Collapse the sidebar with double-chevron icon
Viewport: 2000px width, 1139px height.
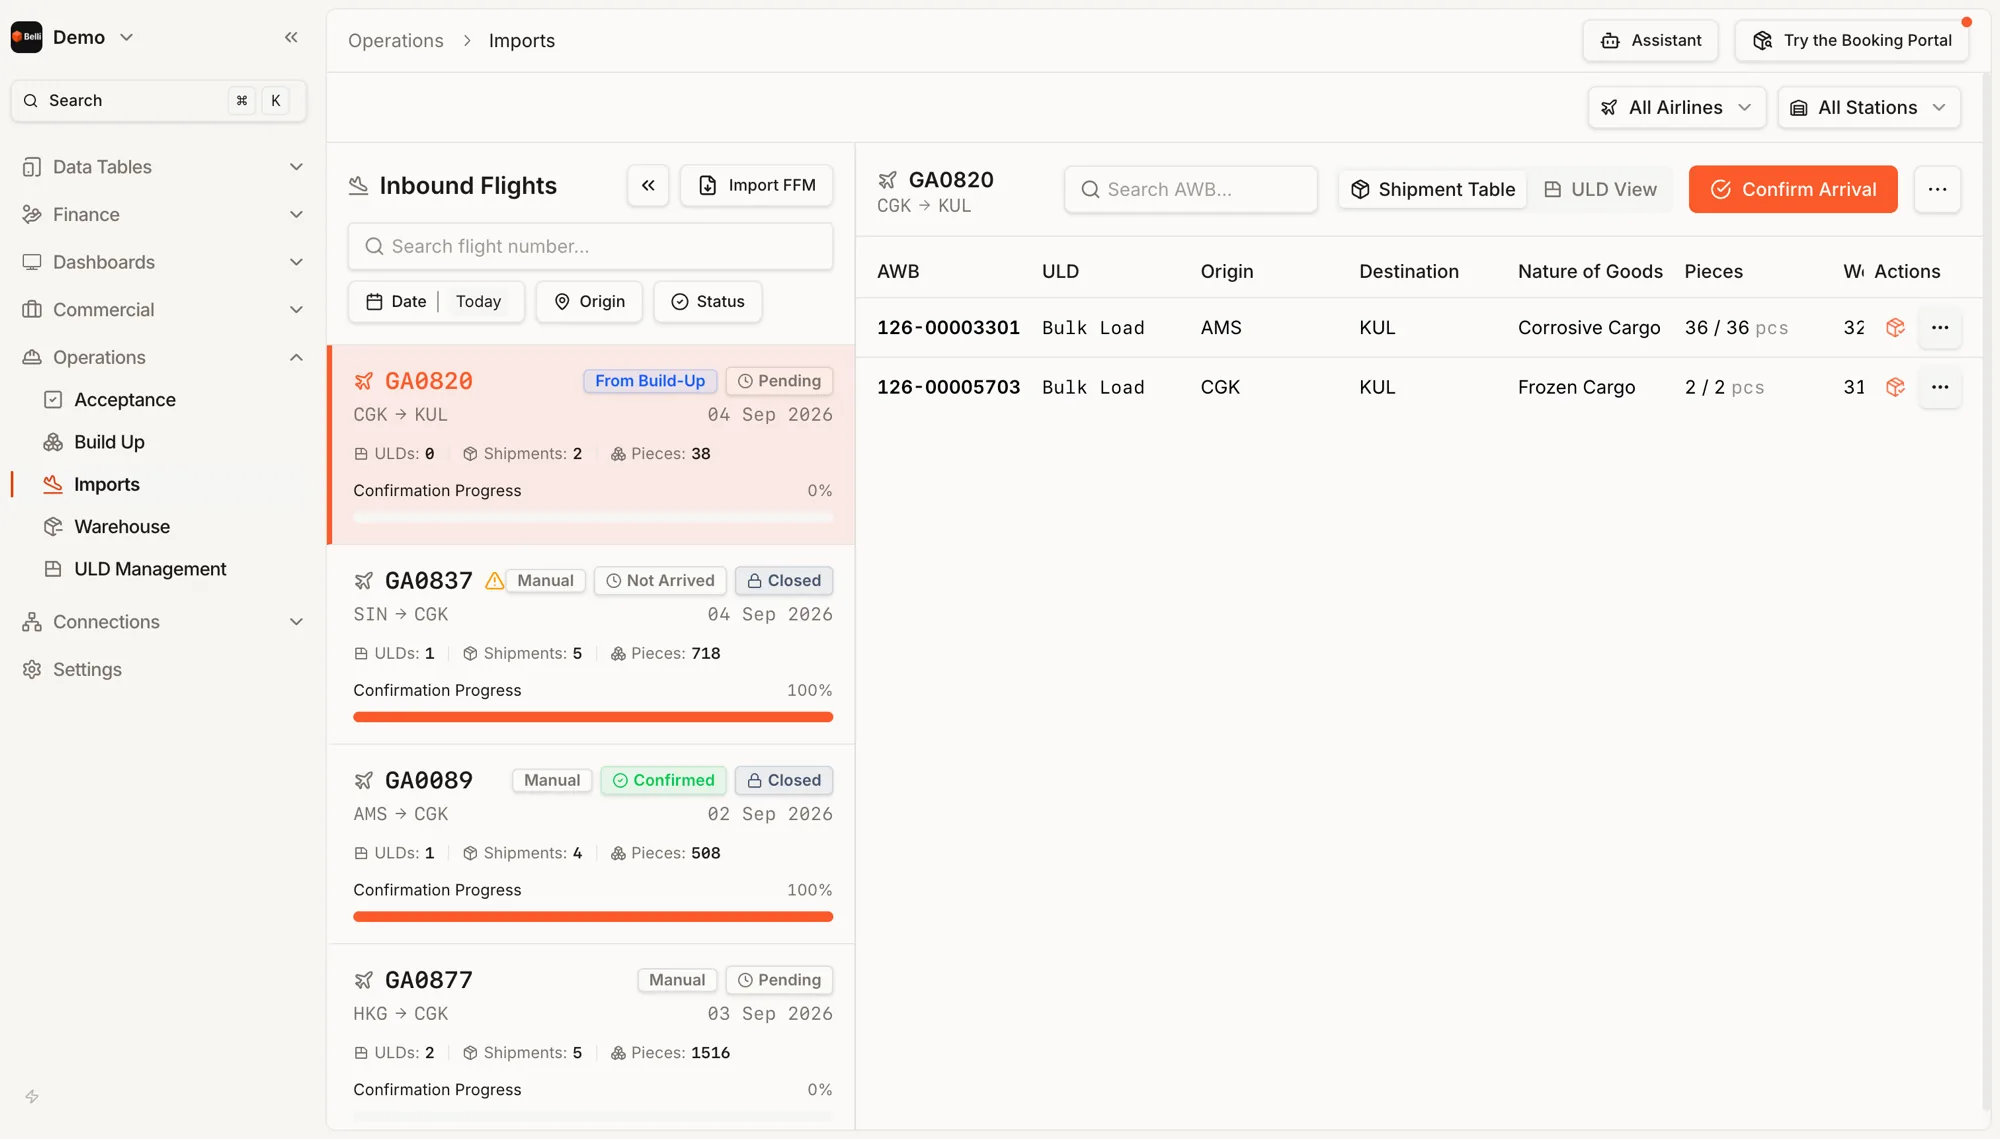[x=291, y=37]
